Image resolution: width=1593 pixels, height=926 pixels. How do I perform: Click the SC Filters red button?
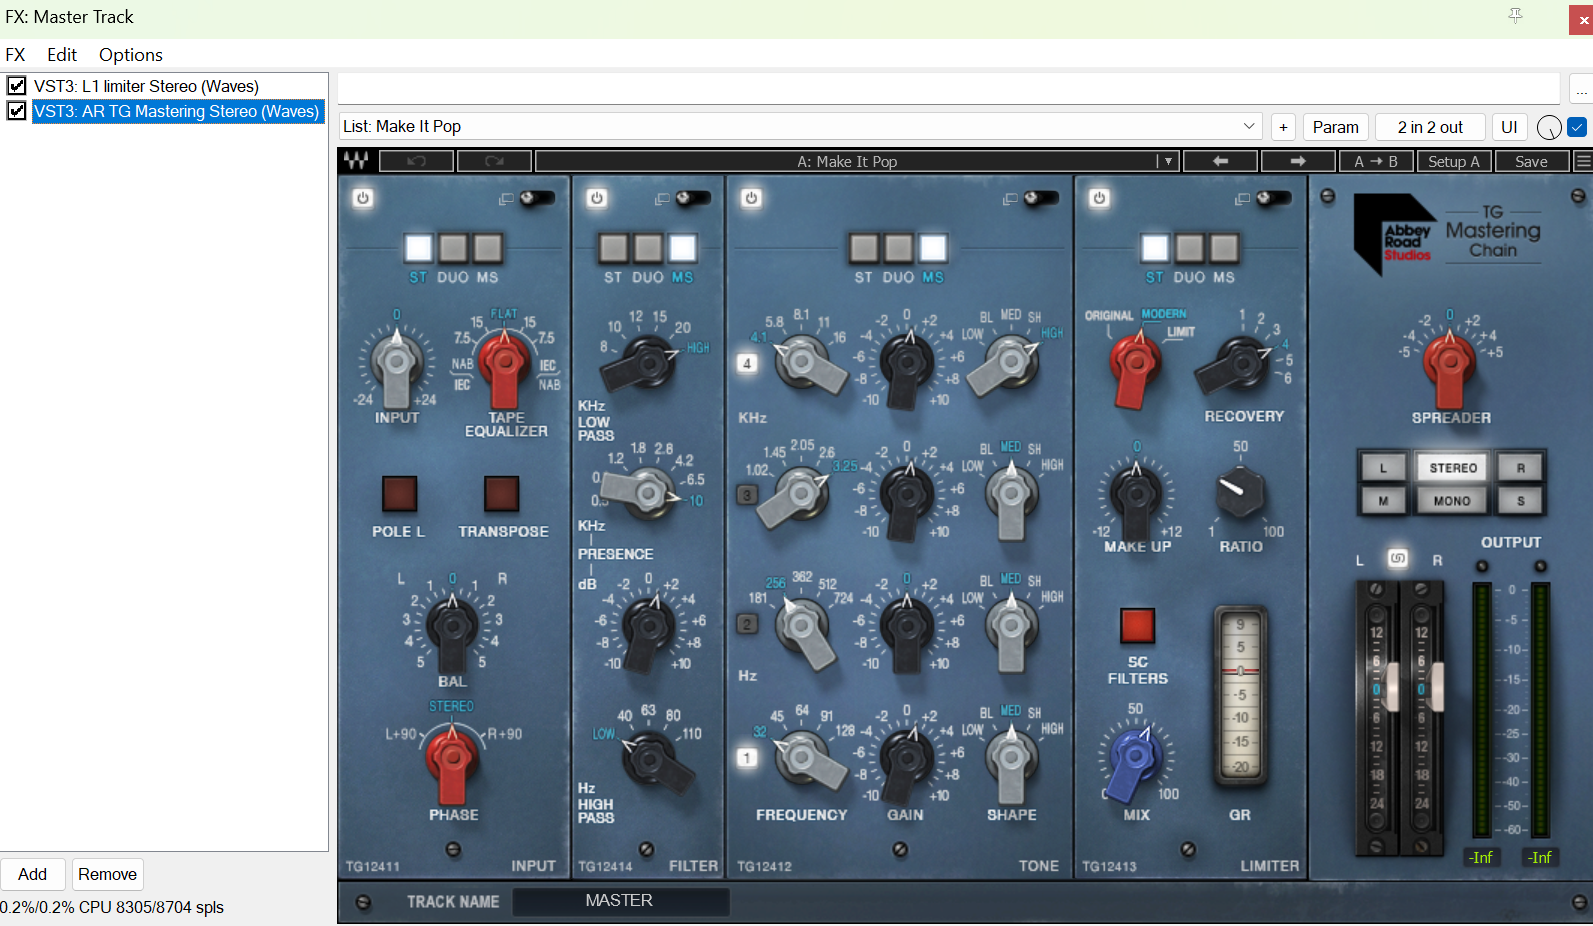coord(1137,625)
